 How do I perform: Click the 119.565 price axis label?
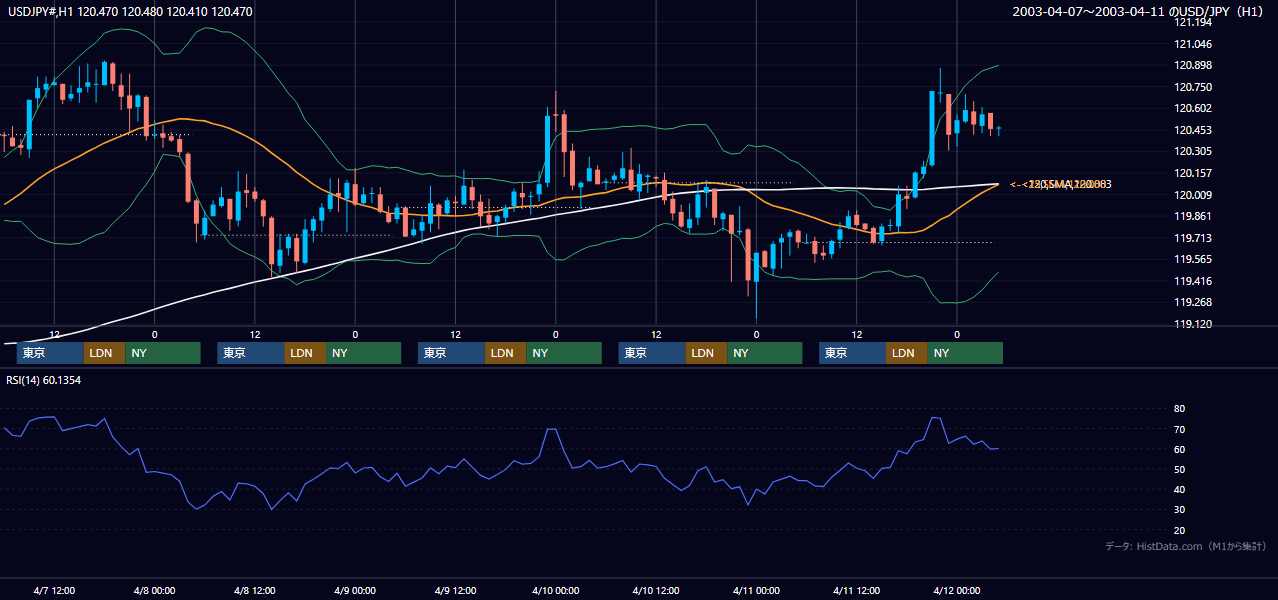(x=1193, y=259)
